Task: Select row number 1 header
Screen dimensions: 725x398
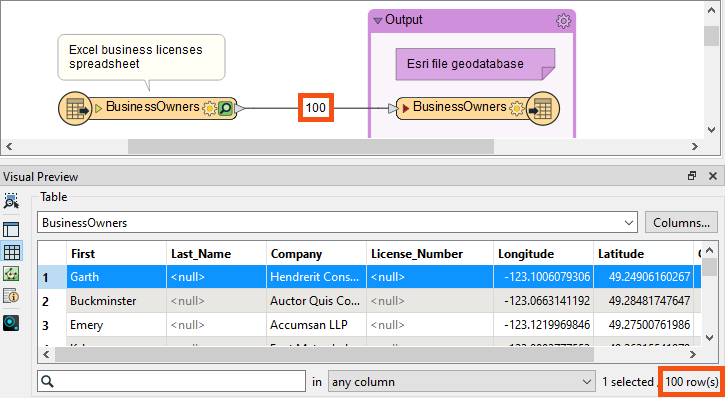Action: [52, 277]
